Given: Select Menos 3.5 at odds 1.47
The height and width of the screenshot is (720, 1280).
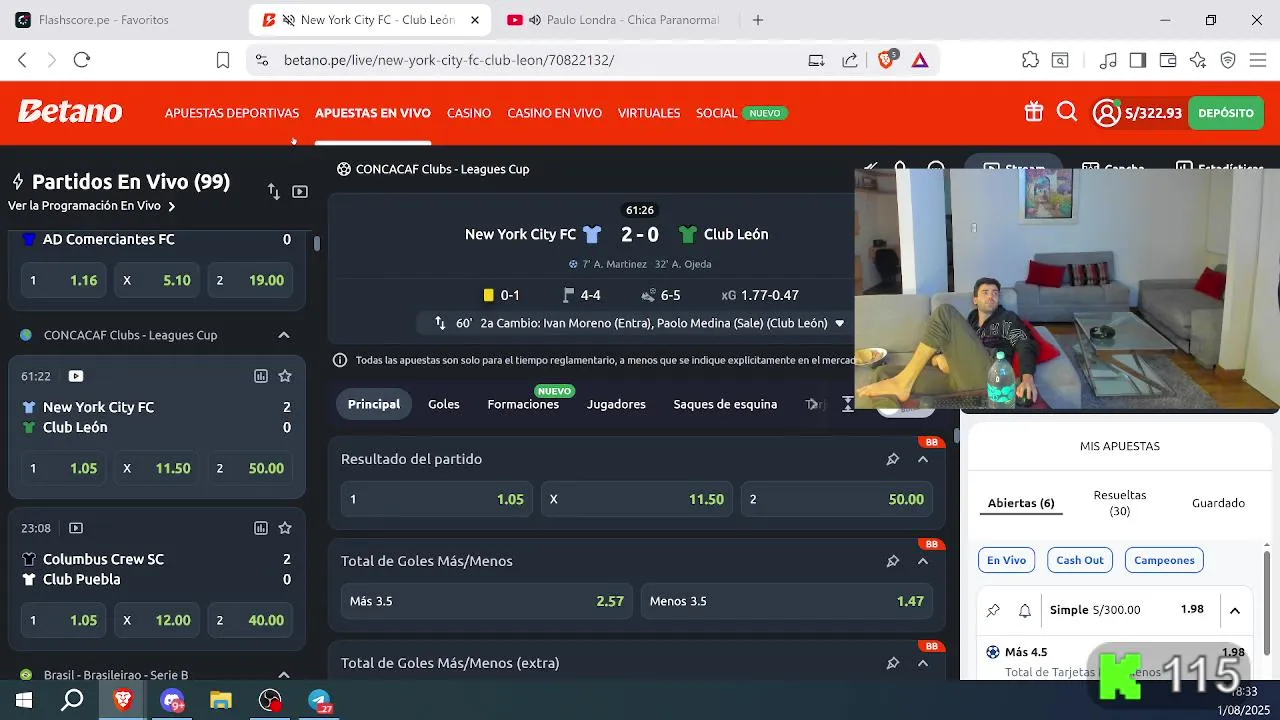Looking at the screenshot, I should click(x=787, y=601).
